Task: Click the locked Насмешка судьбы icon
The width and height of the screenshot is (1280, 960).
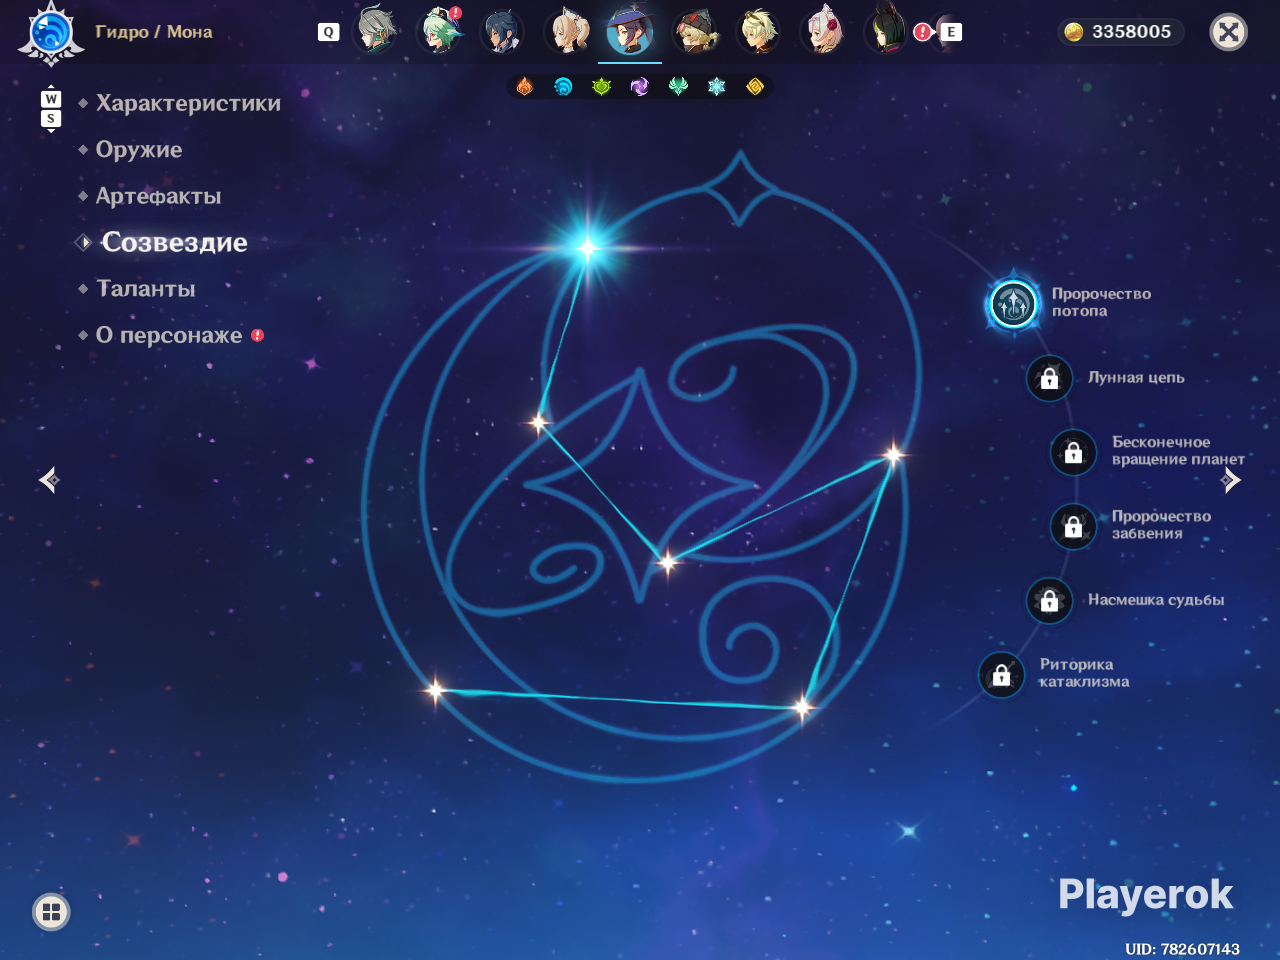Action: (1049, 600)
